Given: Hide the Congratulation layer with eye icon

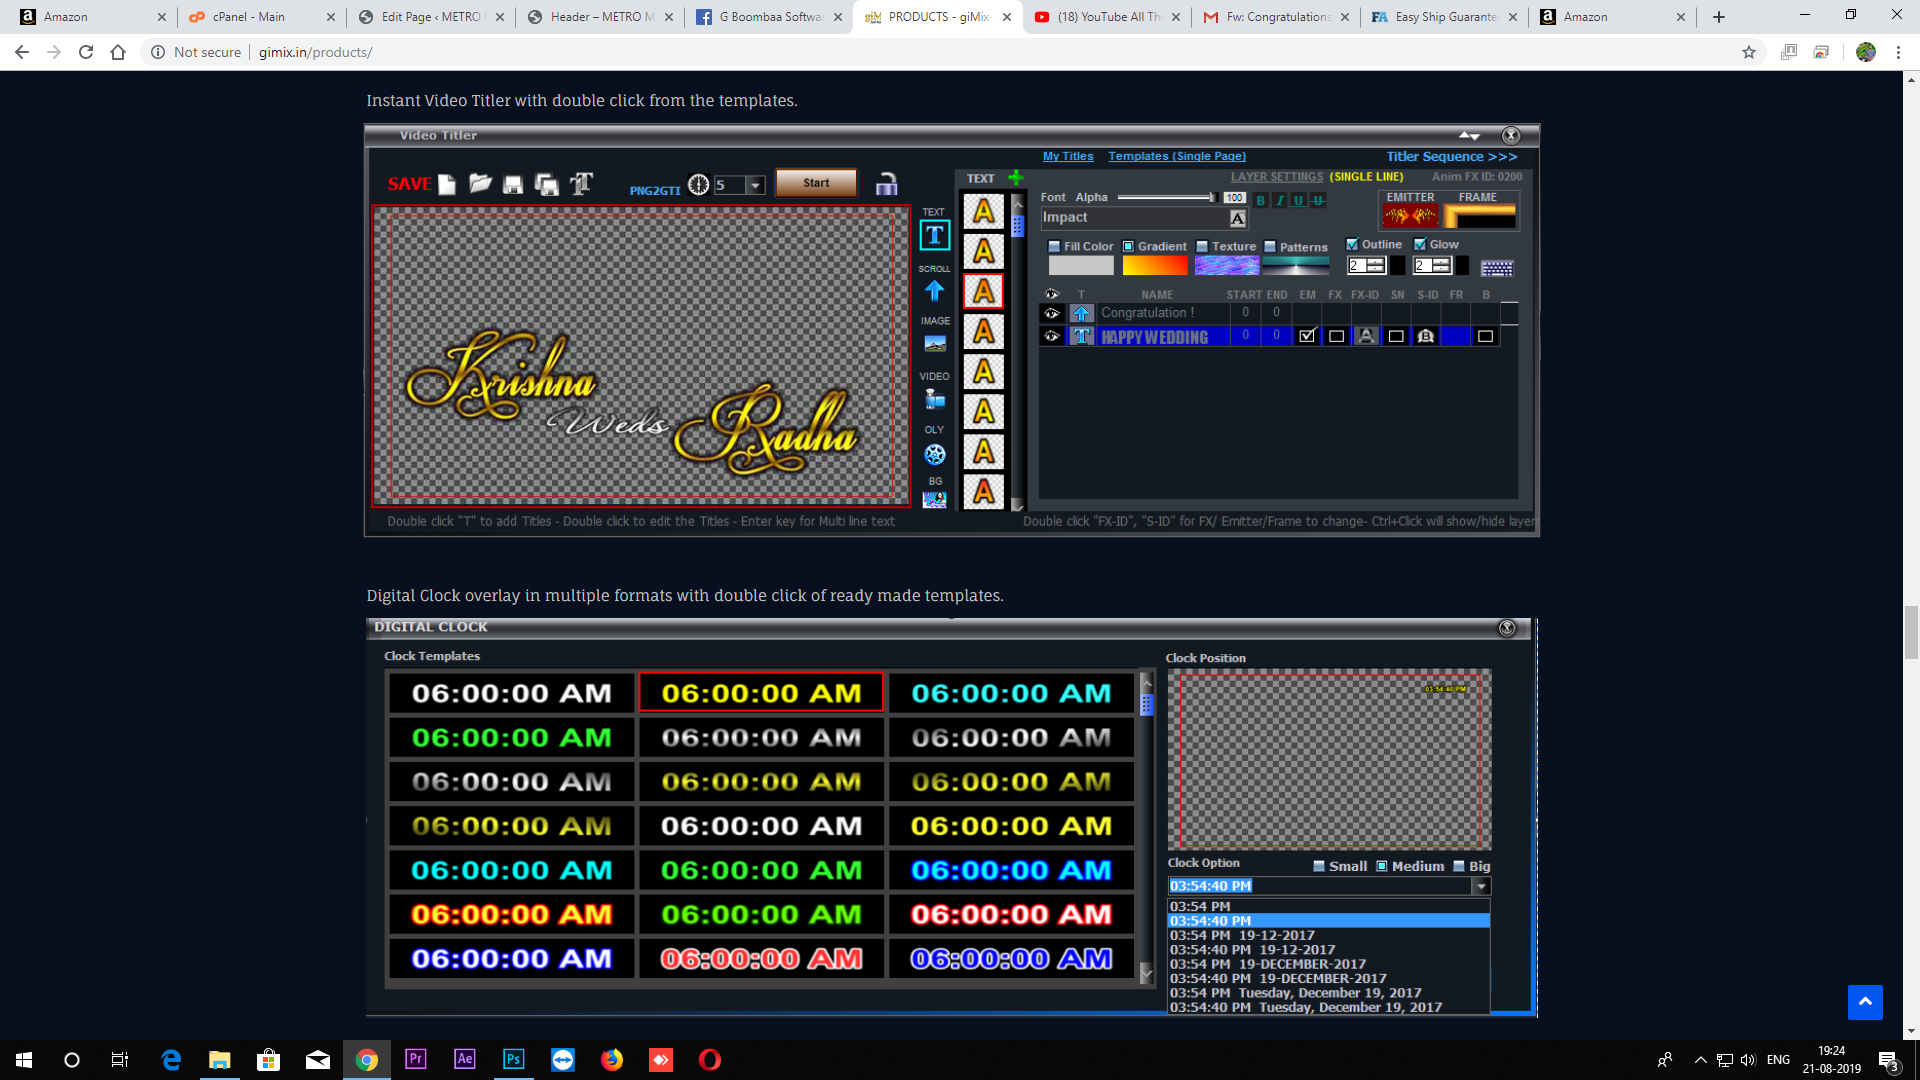Looking at the screenshot, I should [1051, 313].
